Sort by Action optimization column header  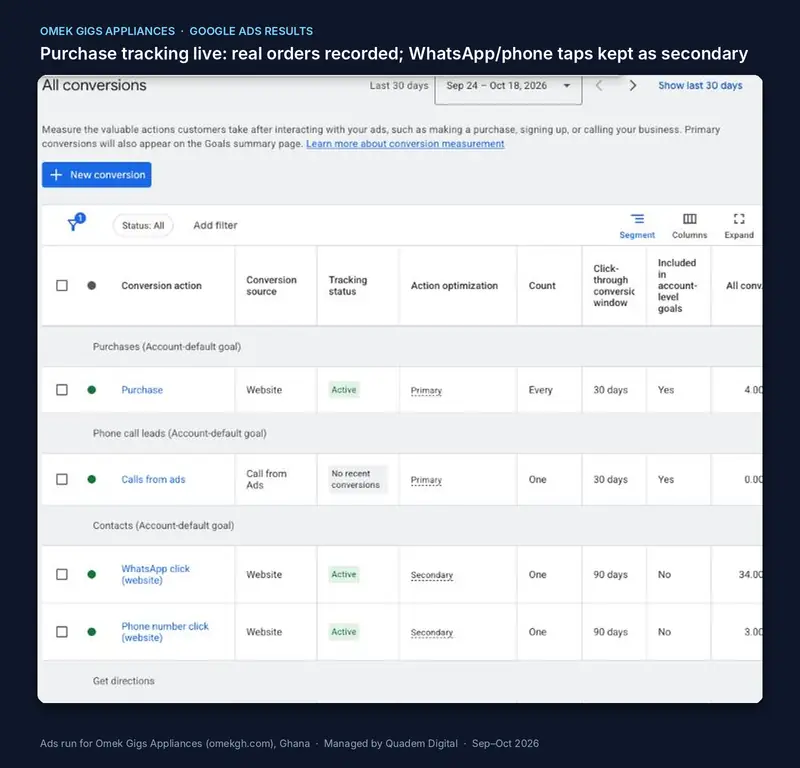click(454, 286)
